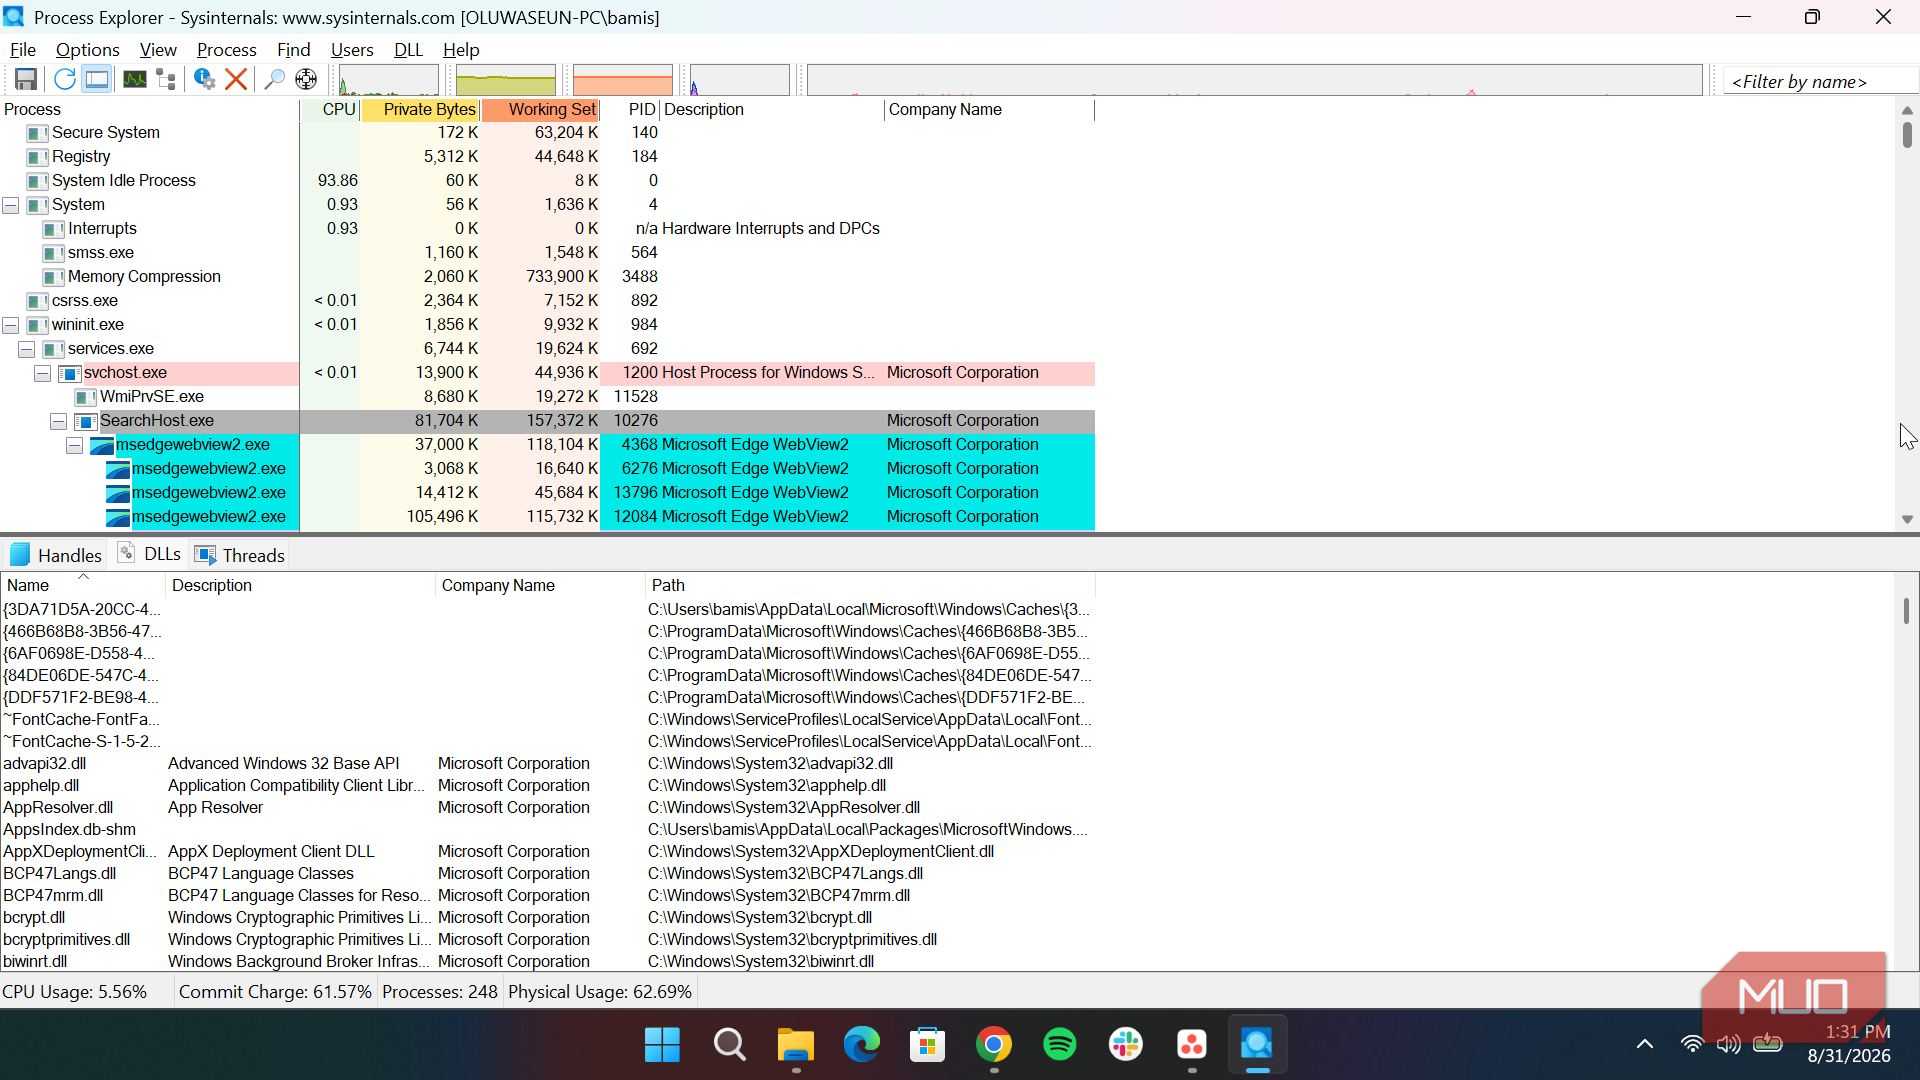Sort by Company Name header in process pane
The height and width of the screenshot is (1080, 1920).
[989, 110]
